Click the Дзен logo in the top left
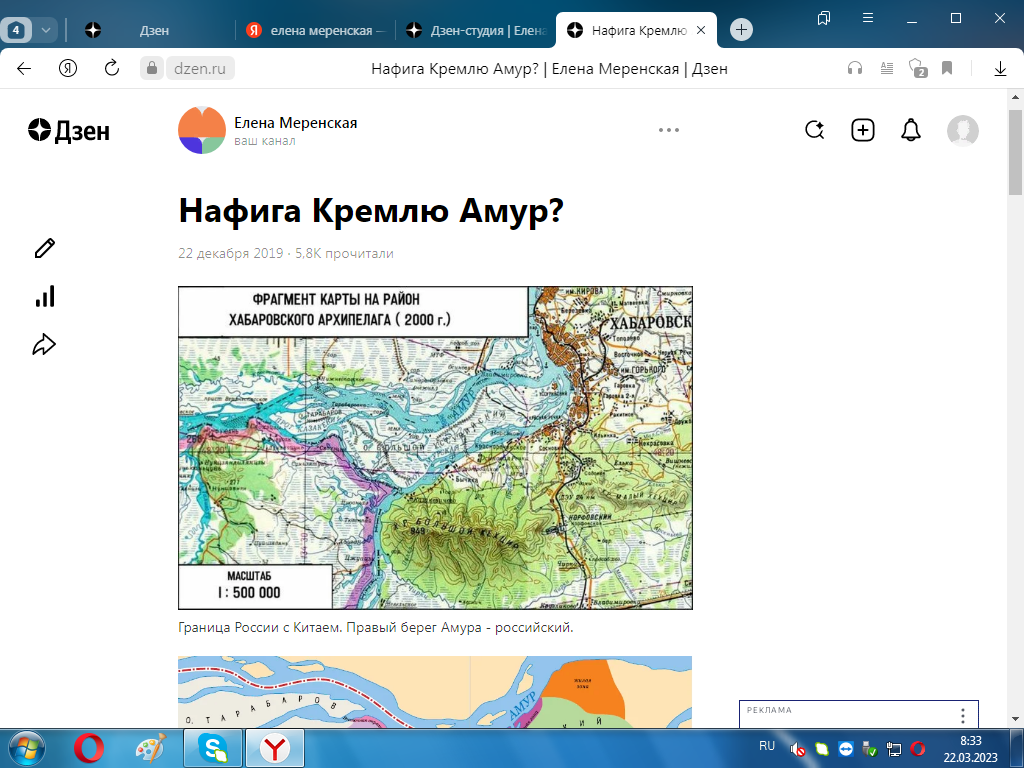Screen dimensions: 1024x768 pyautogui.click(x=67, y=130)
